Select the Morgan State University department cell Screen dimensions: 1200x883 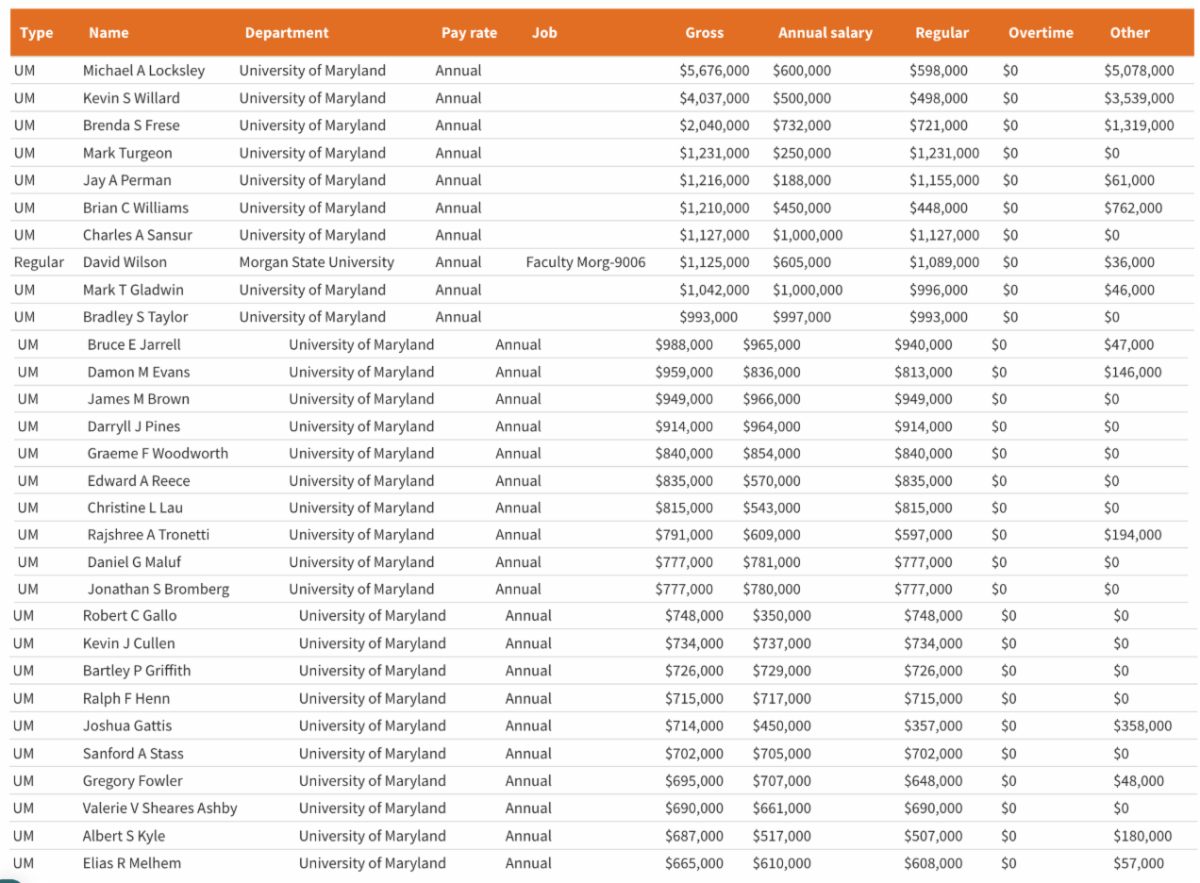316,262
